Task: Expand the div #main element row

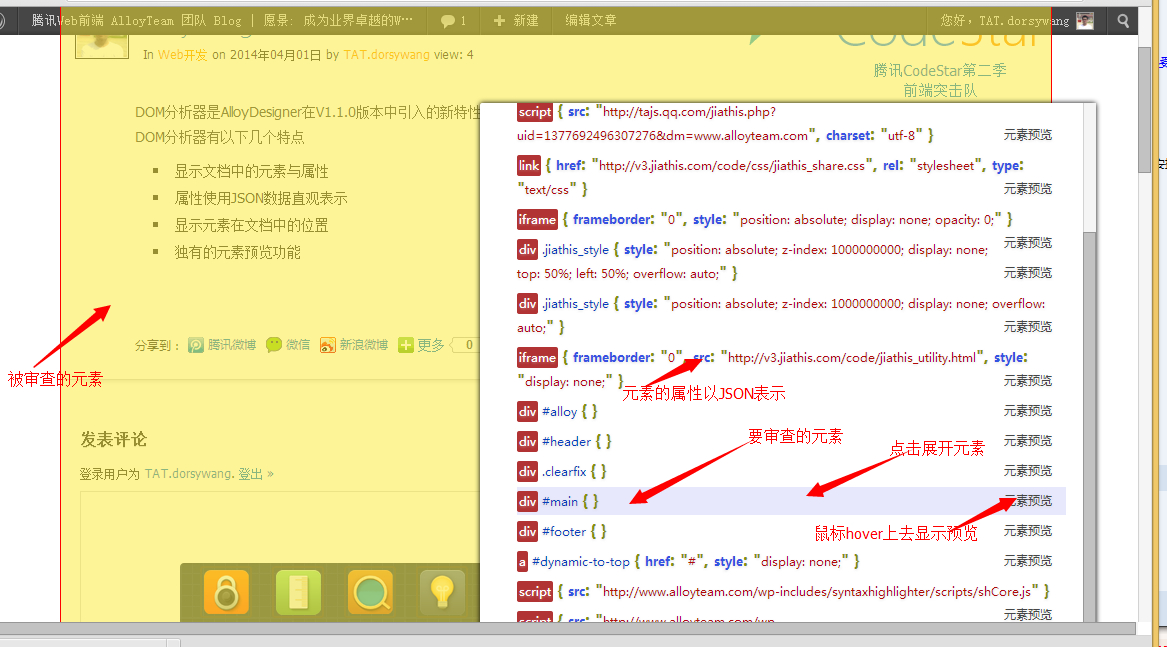Action: [560, 501]
